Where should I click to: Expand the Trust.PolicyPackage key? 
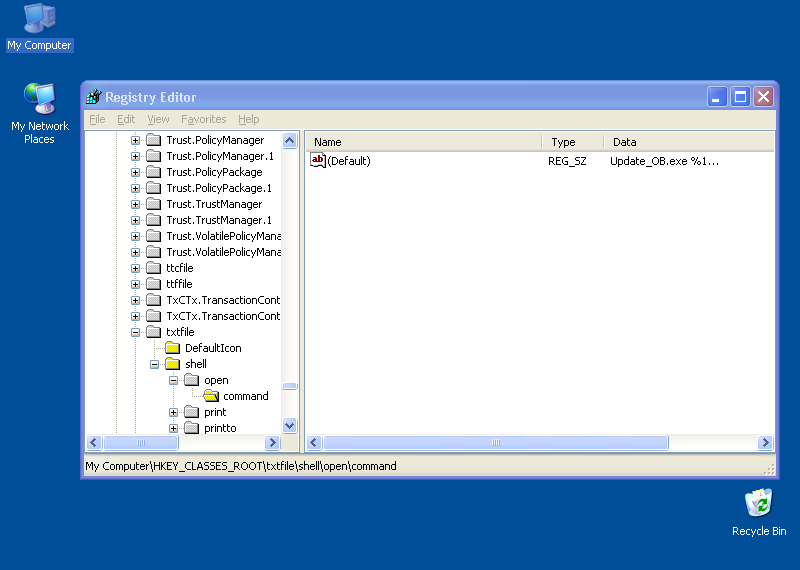click(135, 172)
